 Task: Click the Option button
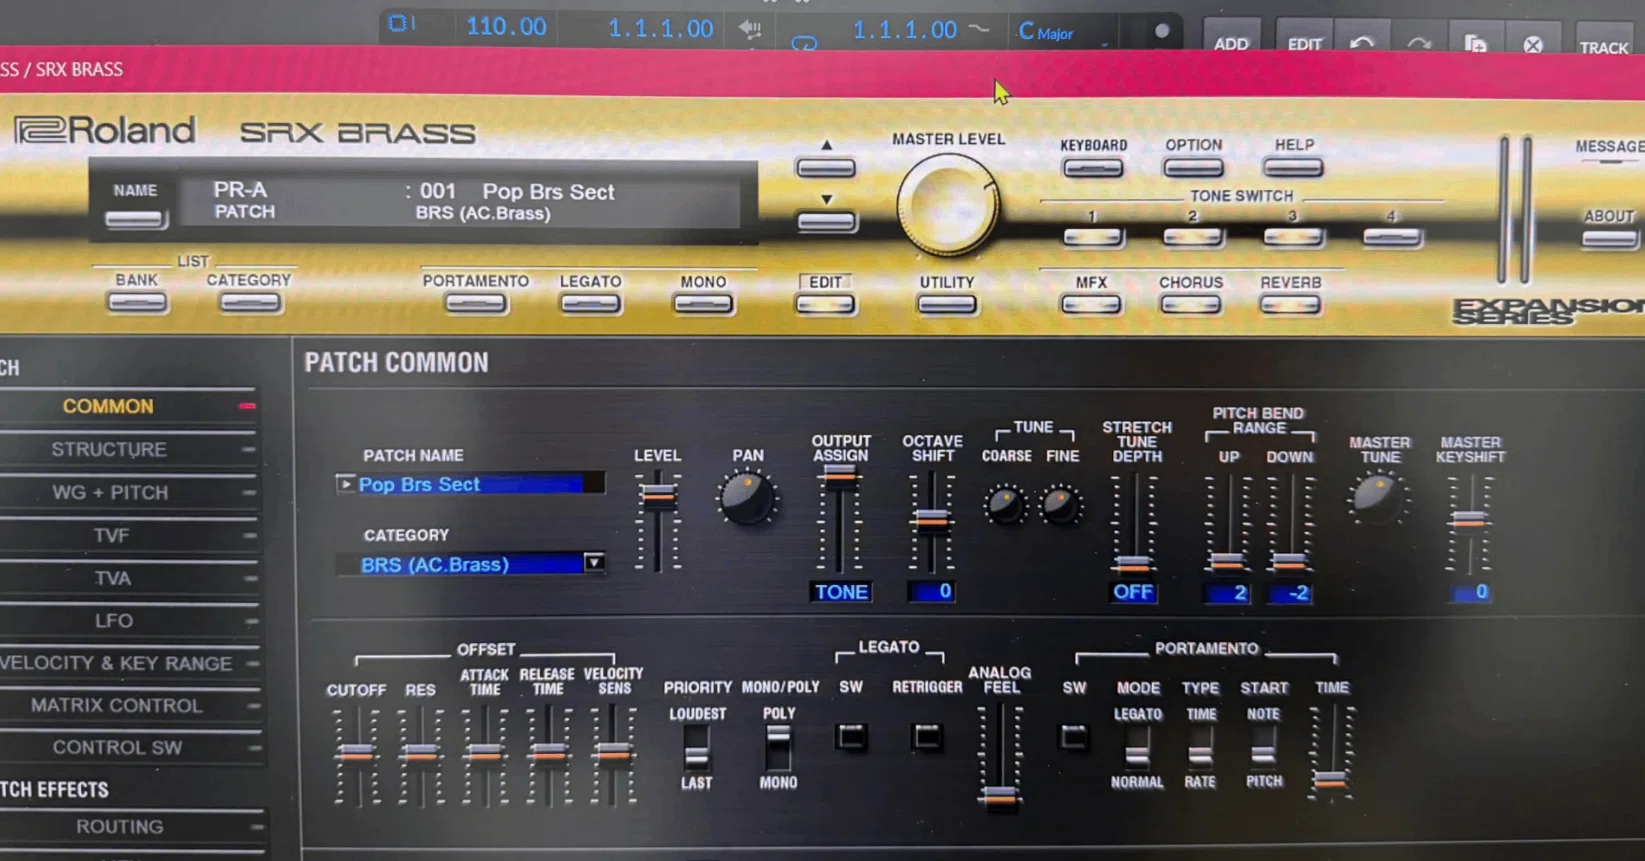click(x=1193, y=167)
